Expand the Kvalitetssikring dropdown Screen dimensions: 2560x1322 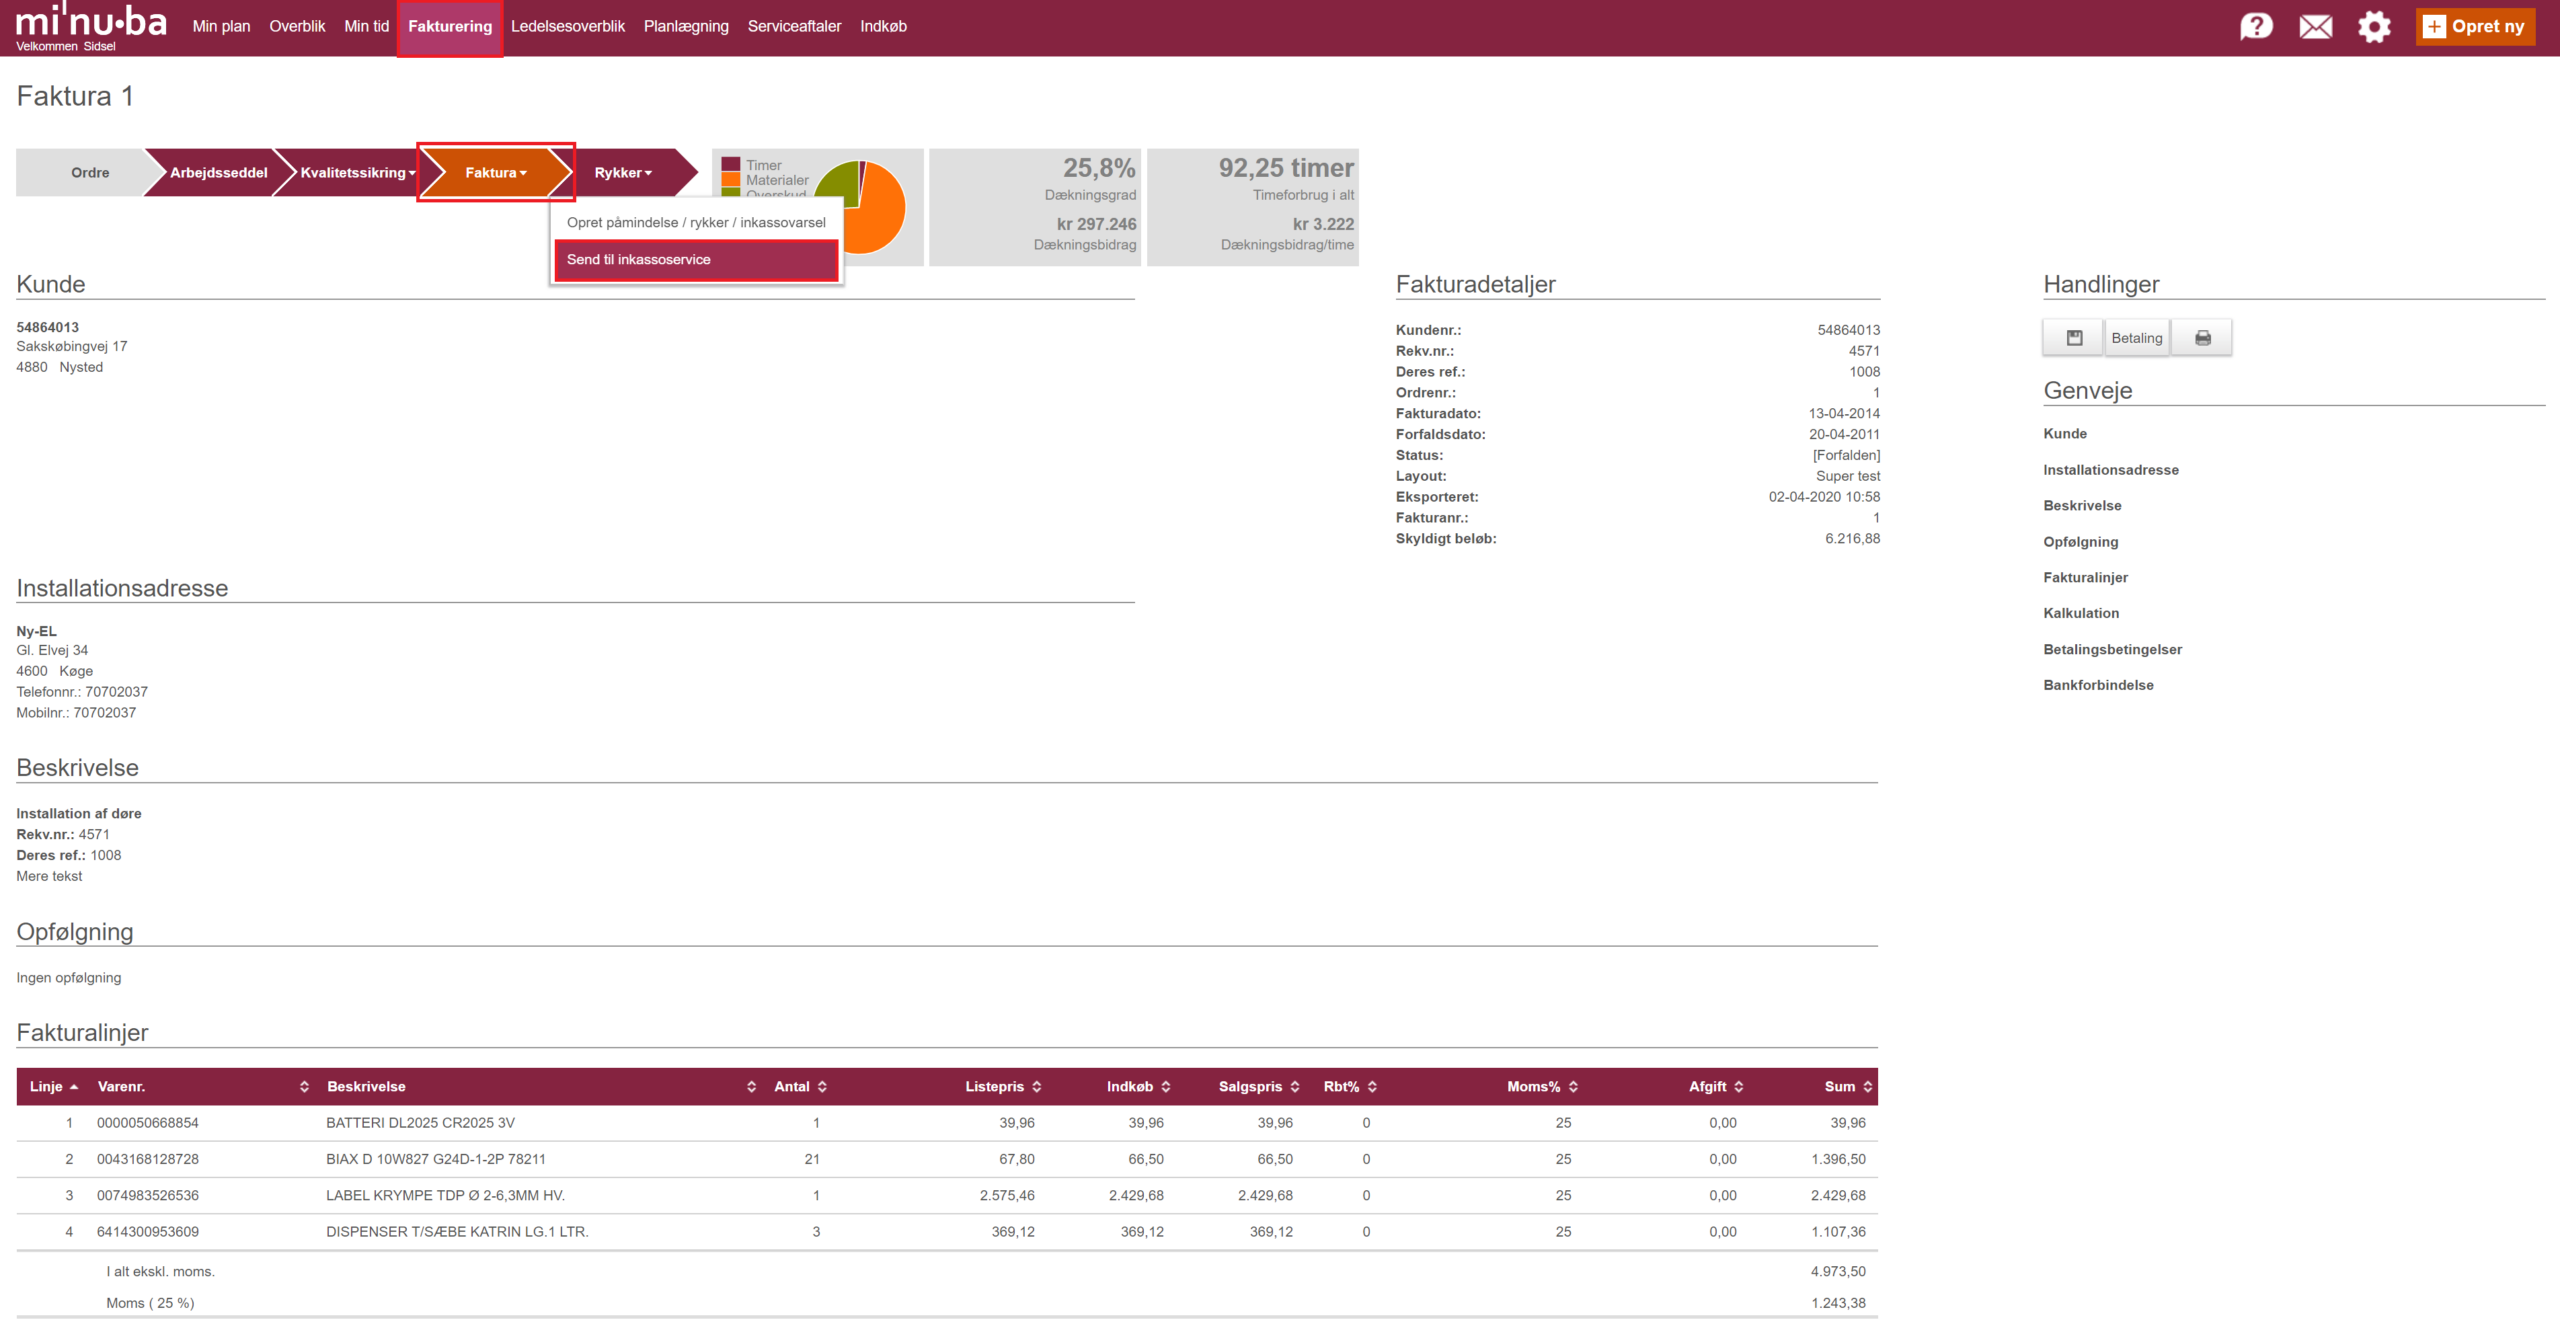pyautogui.click(x=357, y=172)
